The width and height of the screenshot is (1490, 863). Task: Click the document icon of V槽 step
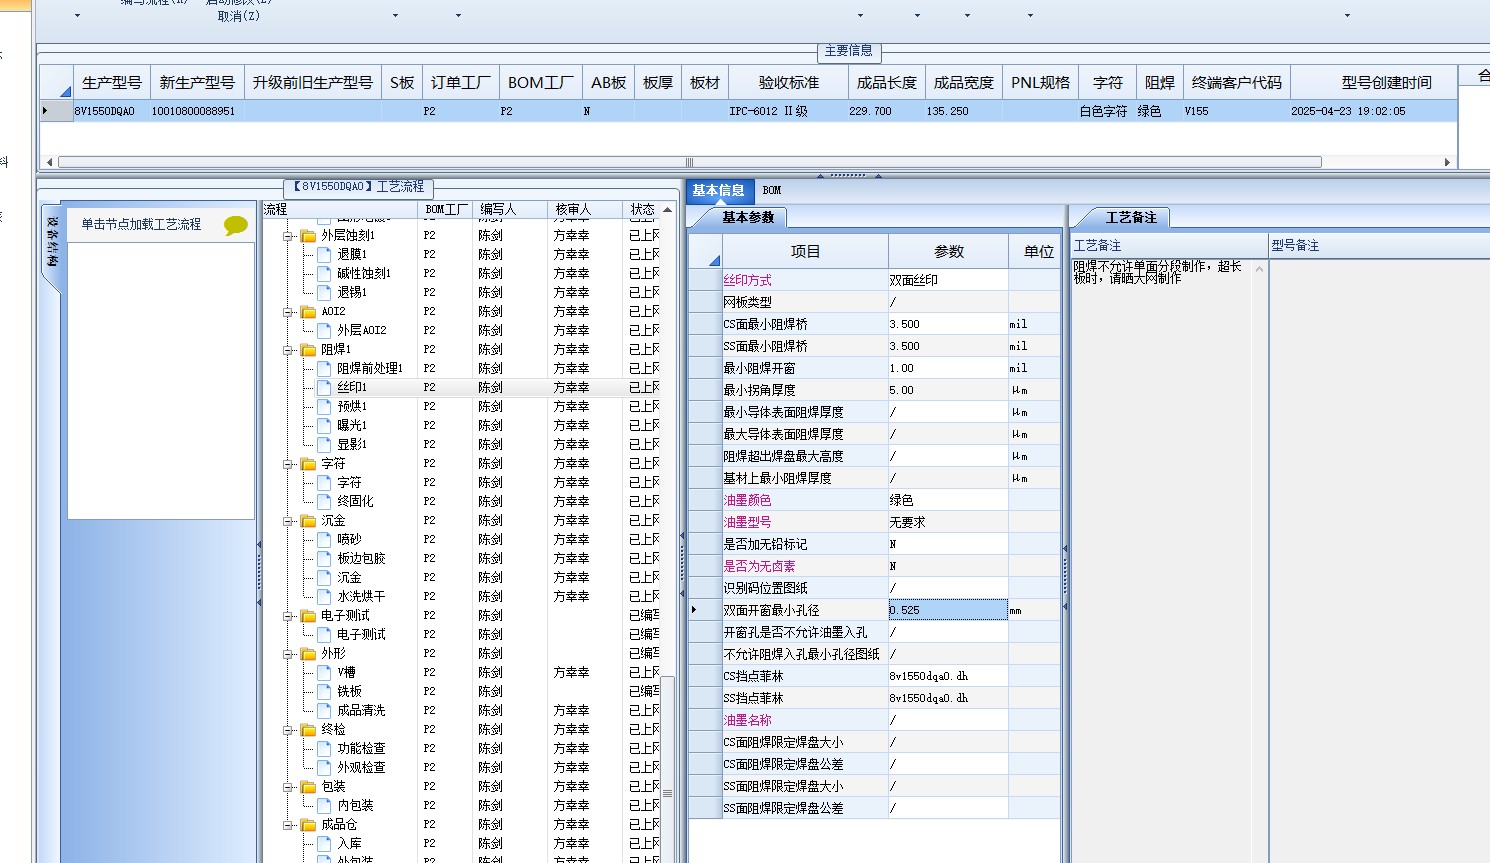point(325,672)
